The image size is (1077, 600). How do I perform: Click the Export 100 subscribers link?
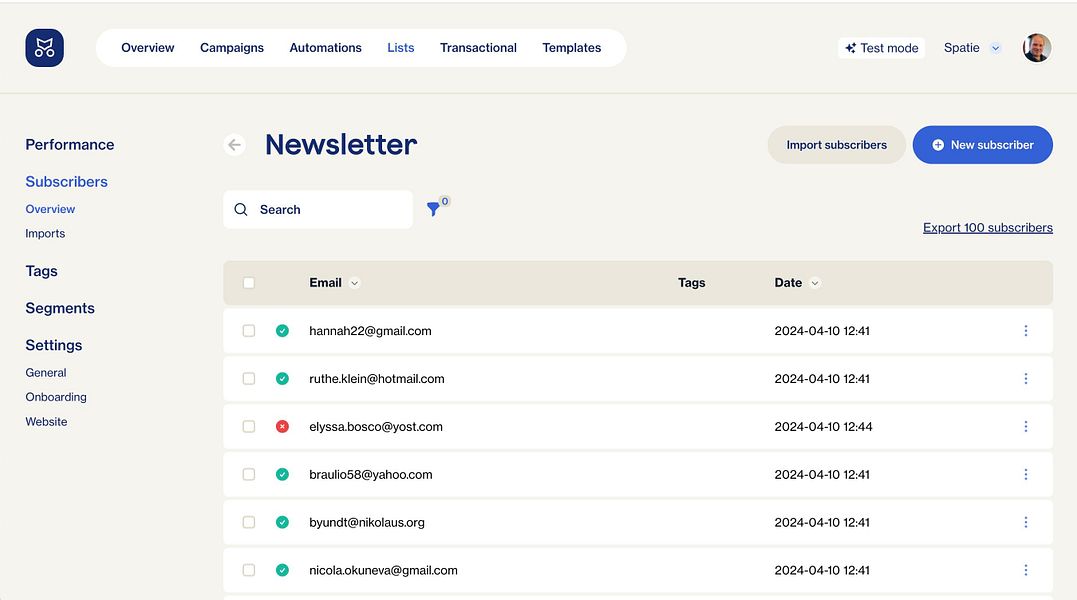987,227
